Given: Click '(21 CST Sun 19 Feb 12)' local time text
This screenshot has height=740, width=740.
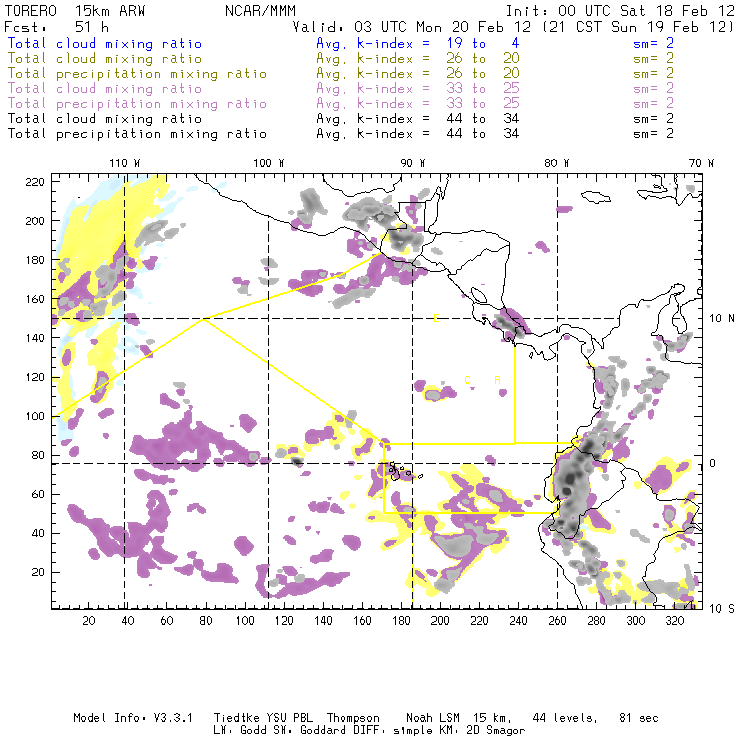Looking at the screenshot, I should click(x=639, y=27).
